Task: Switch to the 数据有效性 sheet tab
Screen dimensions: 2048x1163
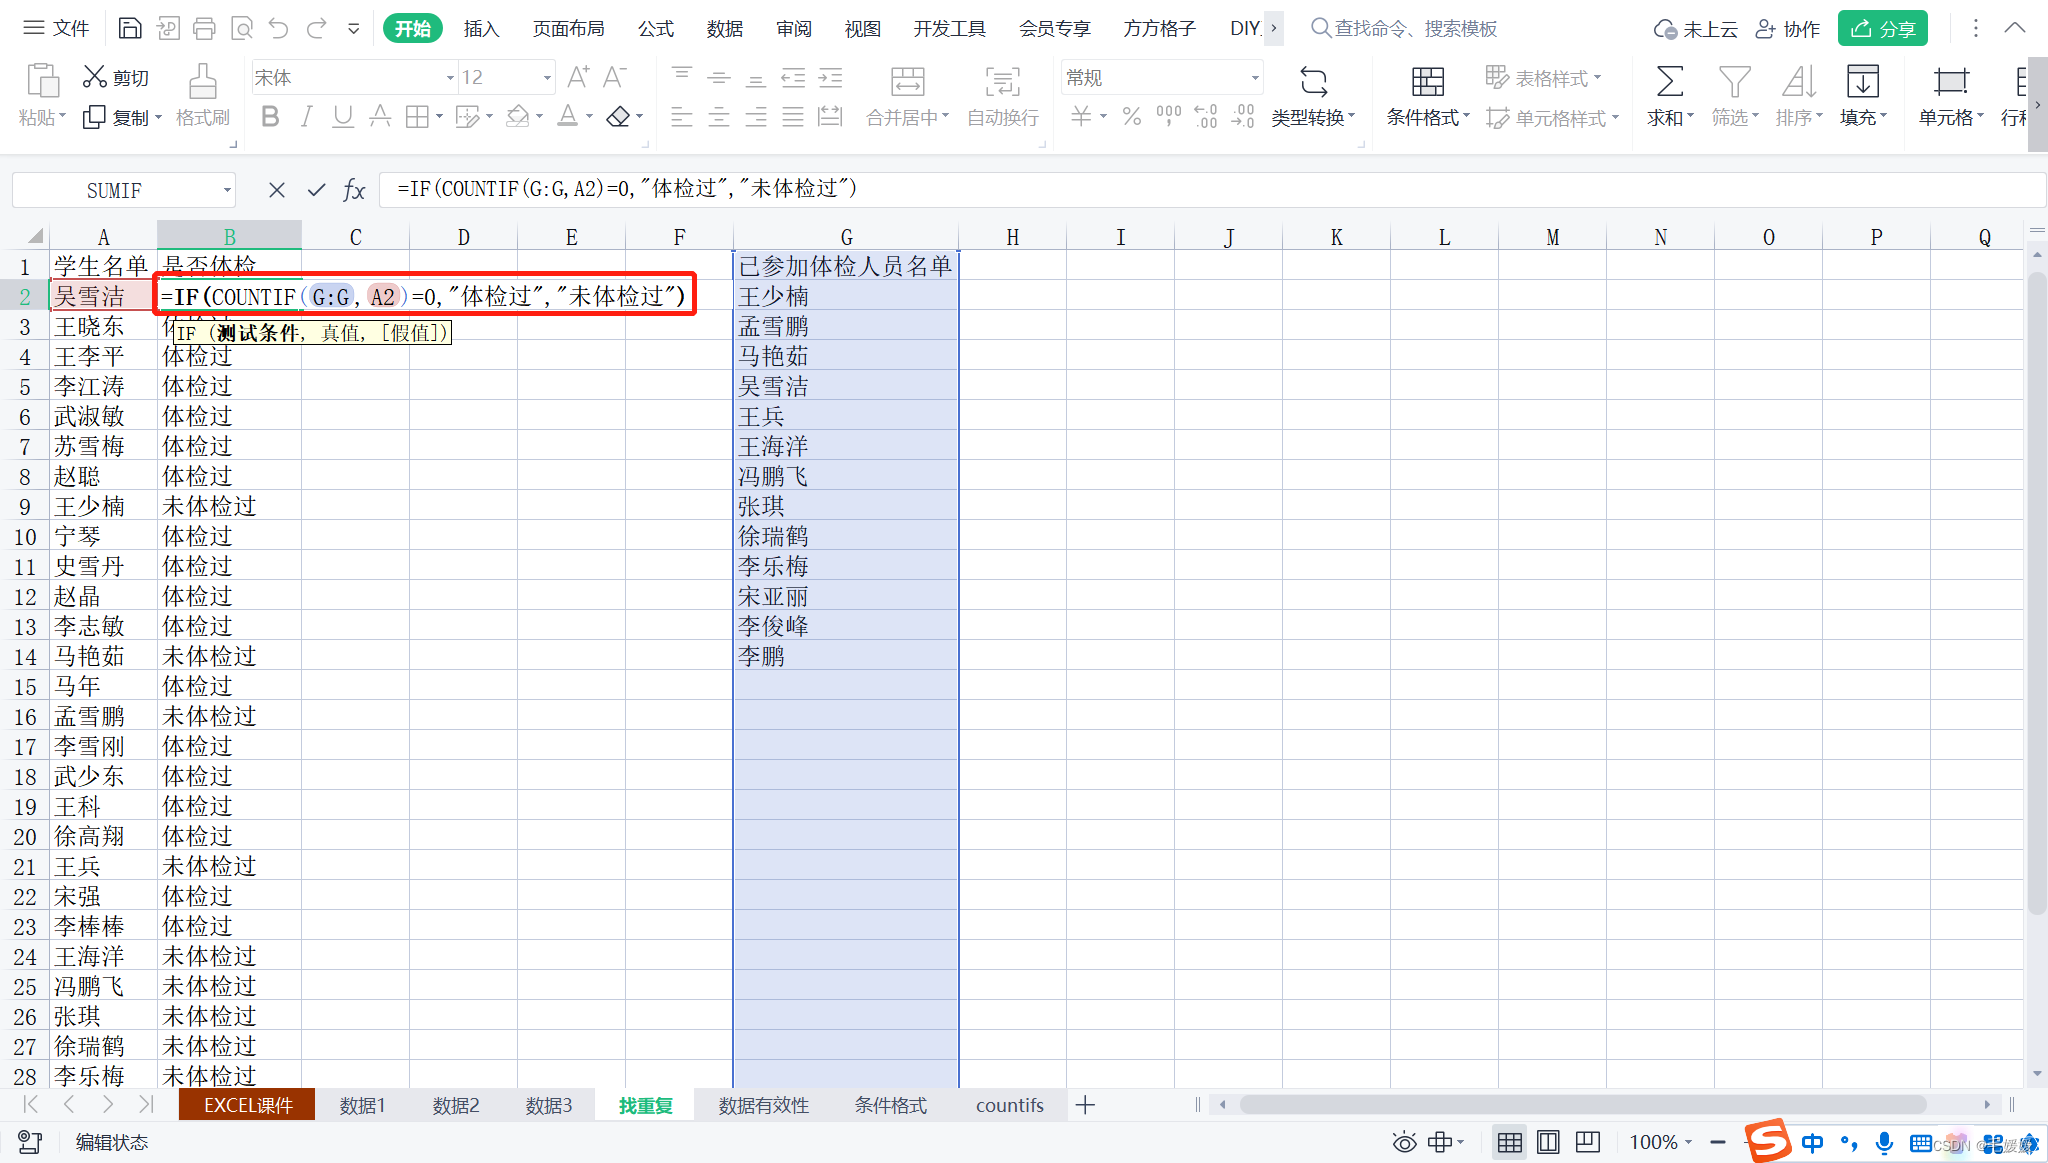Action: click(763, 1105)
